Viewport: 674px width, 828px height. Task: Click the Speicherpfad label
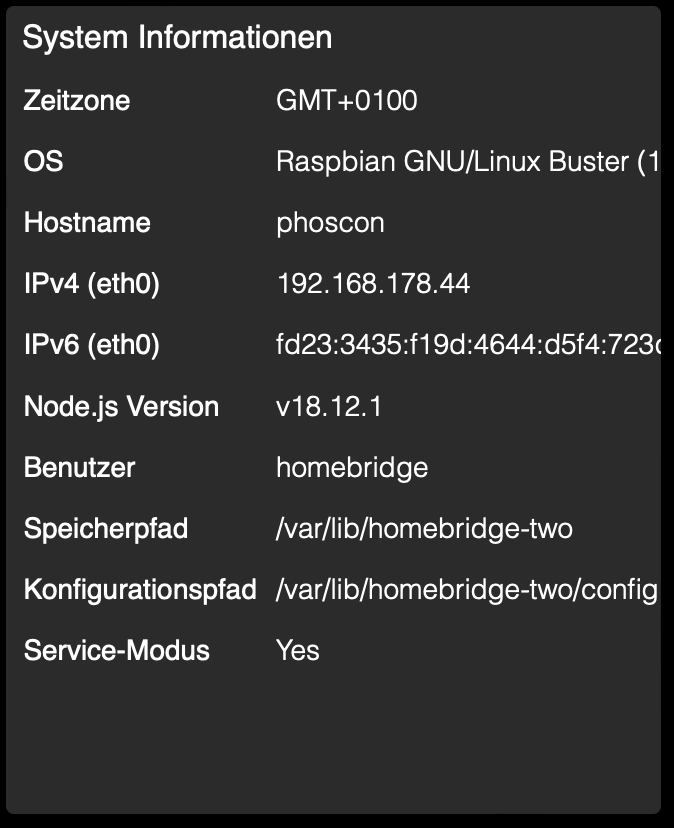click(105, 528)
